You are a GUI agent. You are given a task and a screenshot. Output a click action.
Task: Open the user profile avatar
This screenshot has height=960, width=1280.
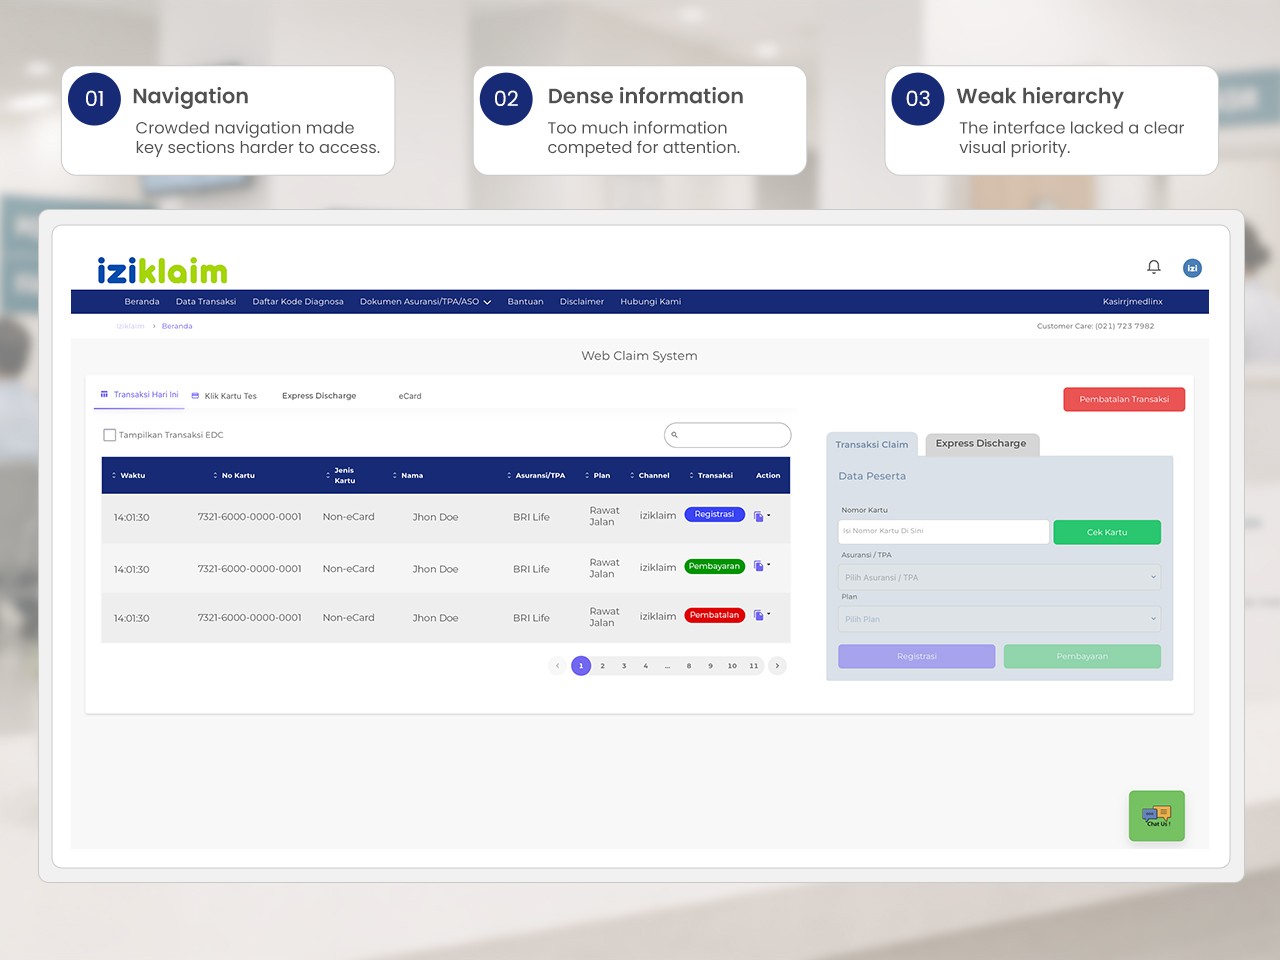point(1192,268)
